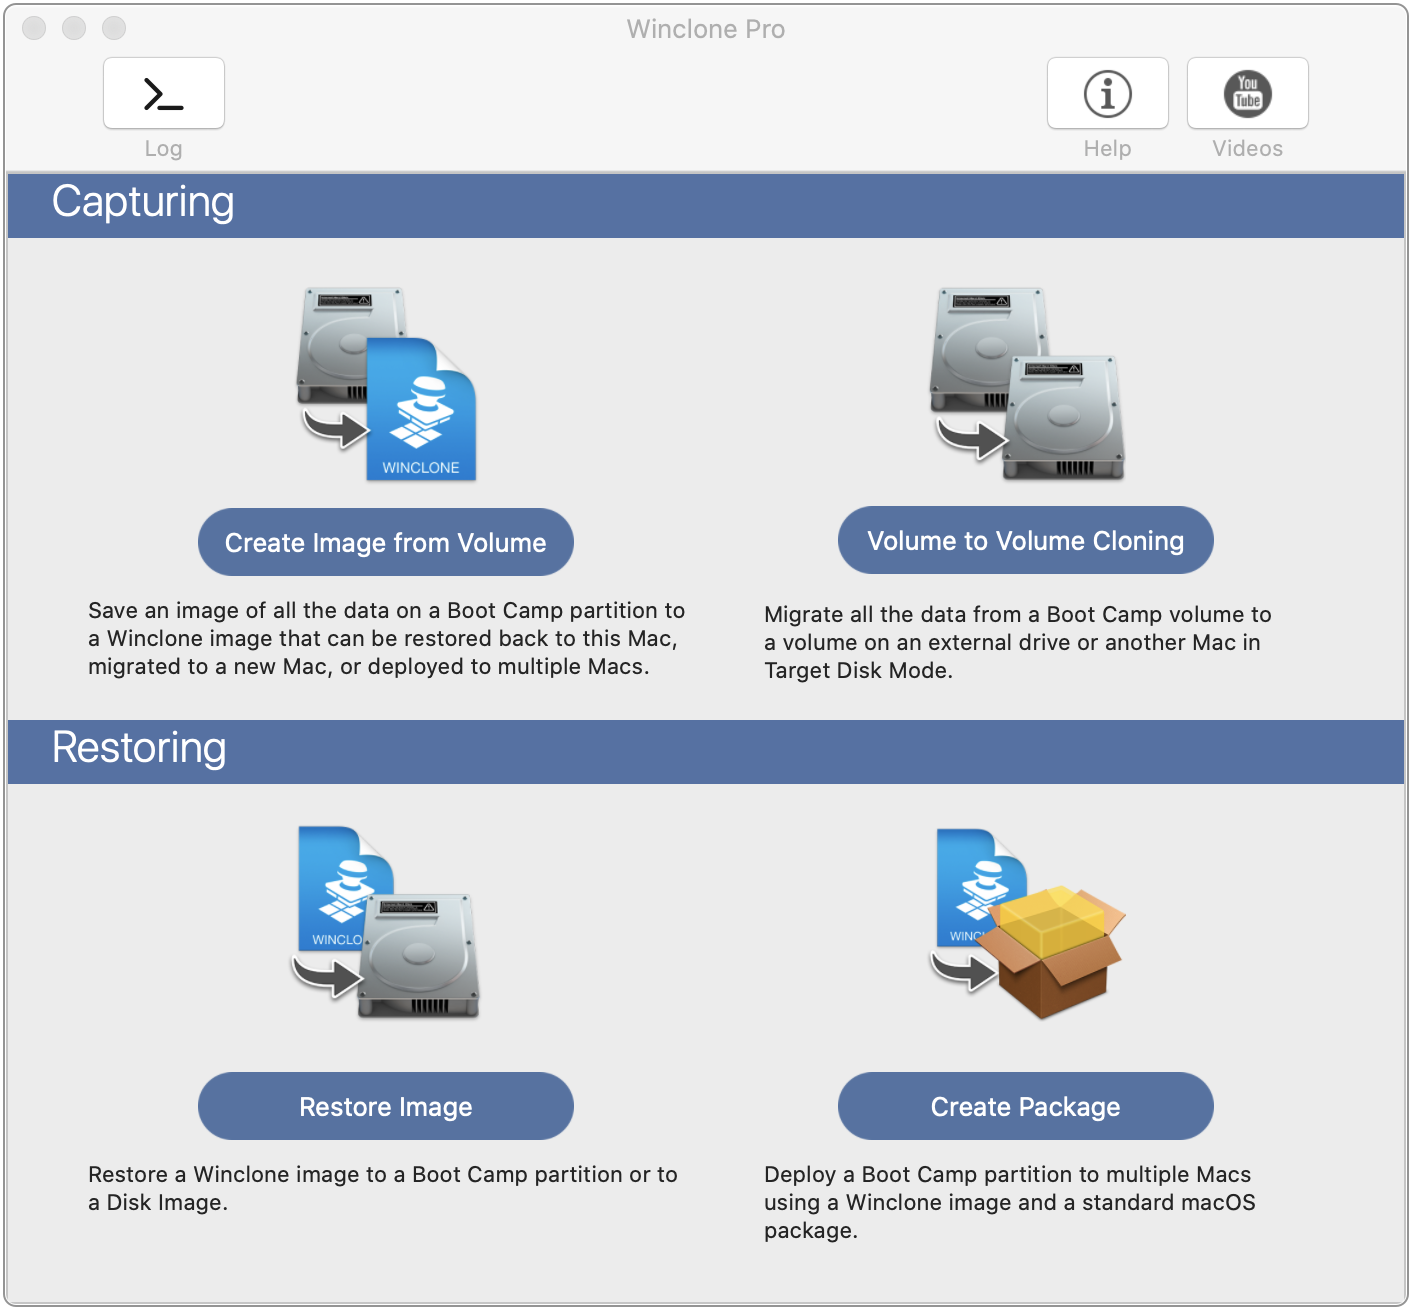Click the Capturing section header
This screenshot has height=1310, width=1412.
(x=706, y=205)
